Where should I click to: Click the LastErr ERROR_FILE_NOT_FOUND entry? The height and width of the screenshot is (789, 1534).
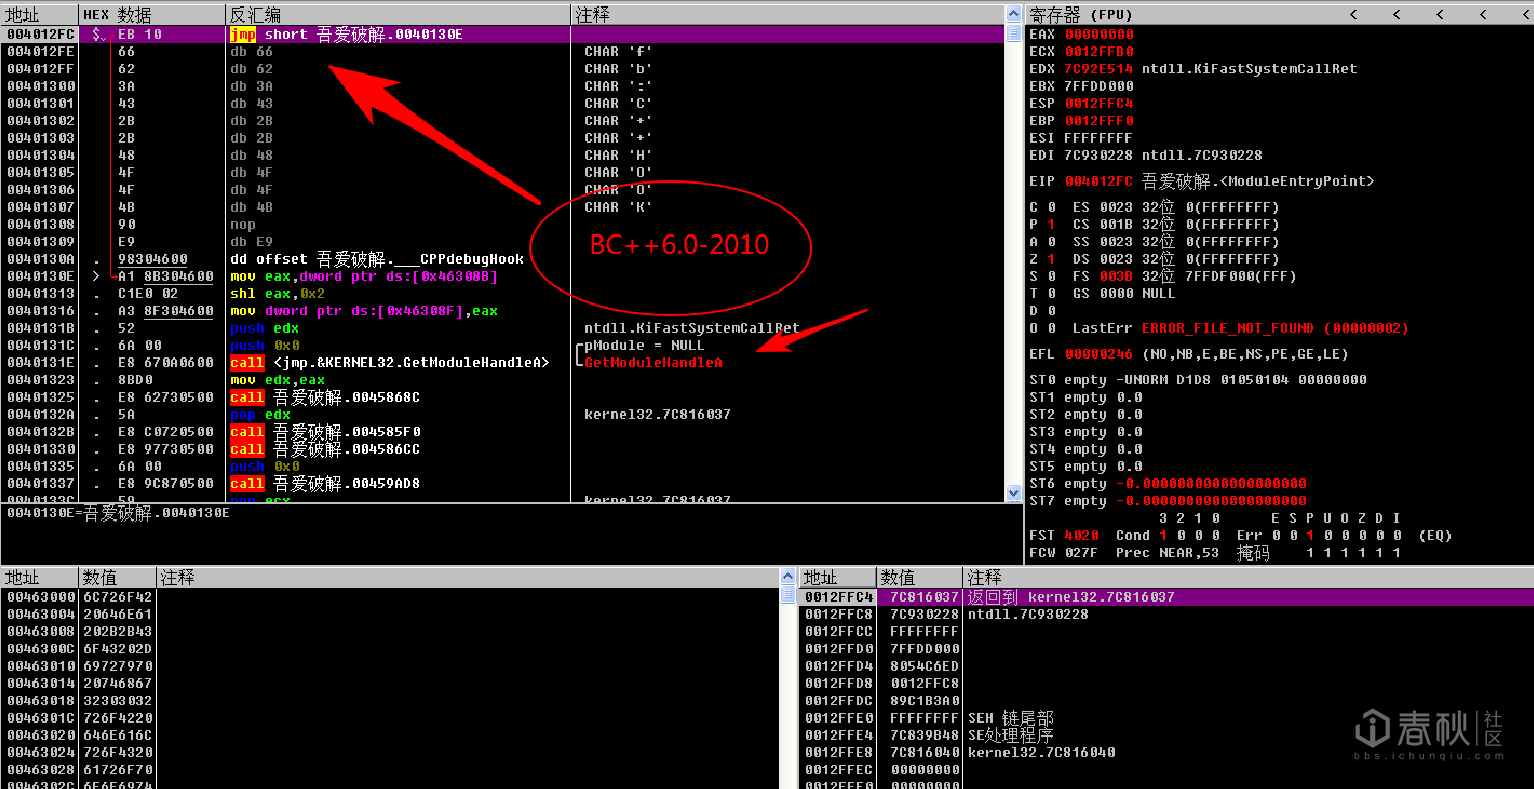[x=1240, y=328]
